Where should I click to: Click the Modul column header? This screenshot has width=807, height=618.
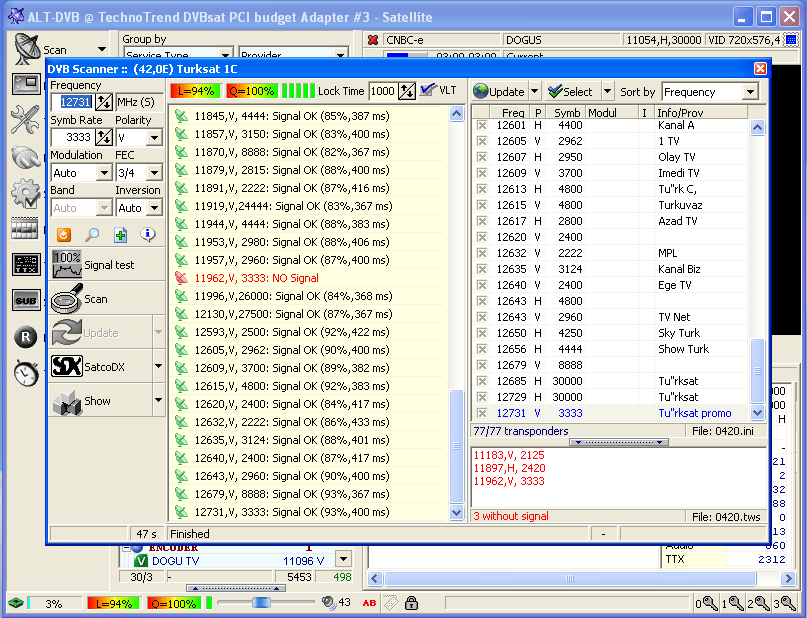pos(611,112)
